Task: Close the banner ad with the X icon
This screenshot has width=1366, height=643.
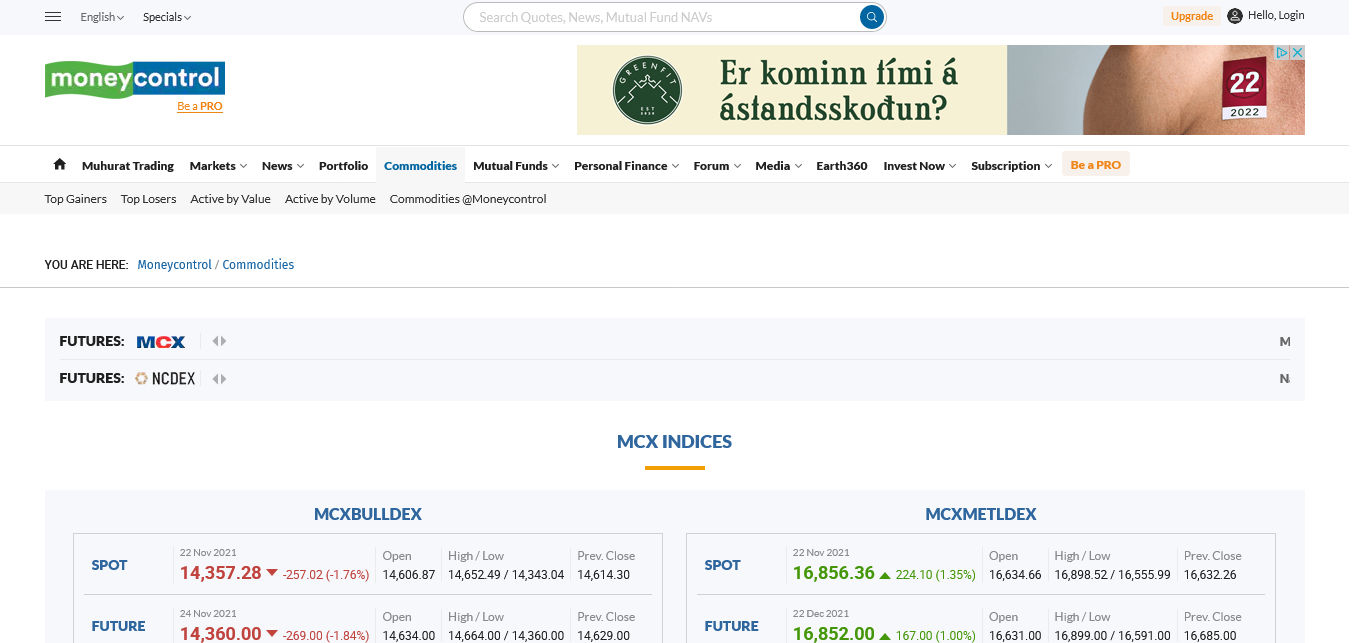Action: (x=1297, y=52)
